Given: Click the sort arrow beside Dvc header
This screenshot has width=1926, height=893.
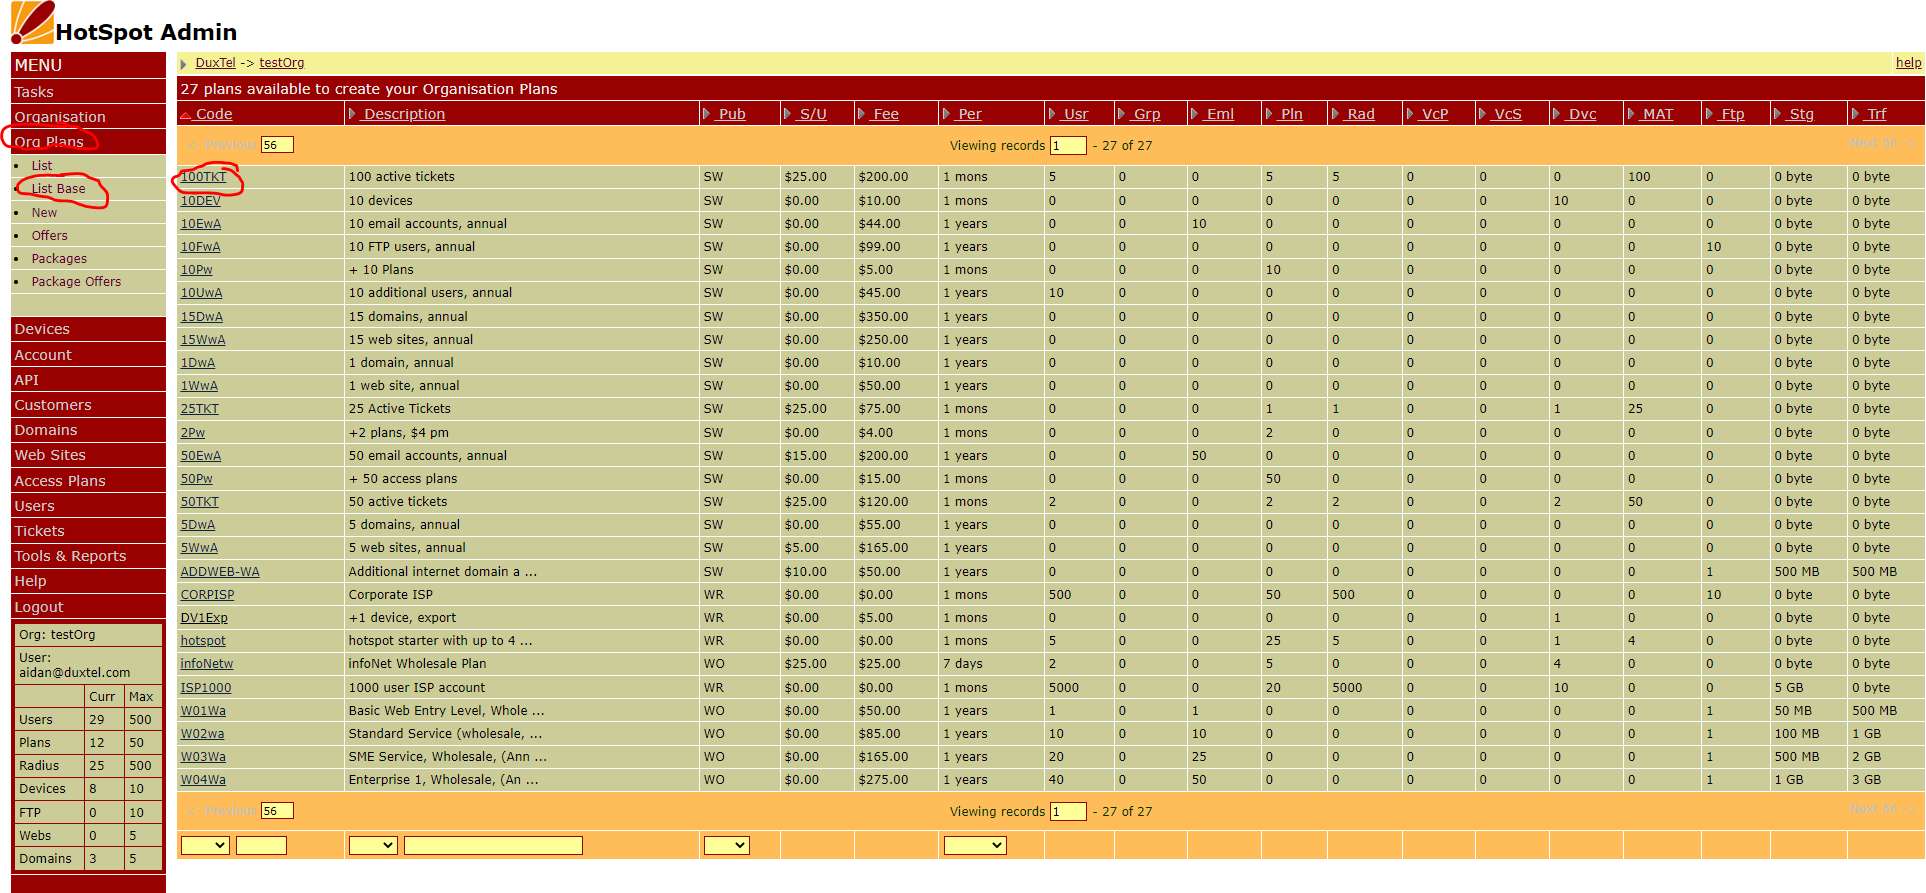Looking at the screenshot, I should pos(1558,114).
